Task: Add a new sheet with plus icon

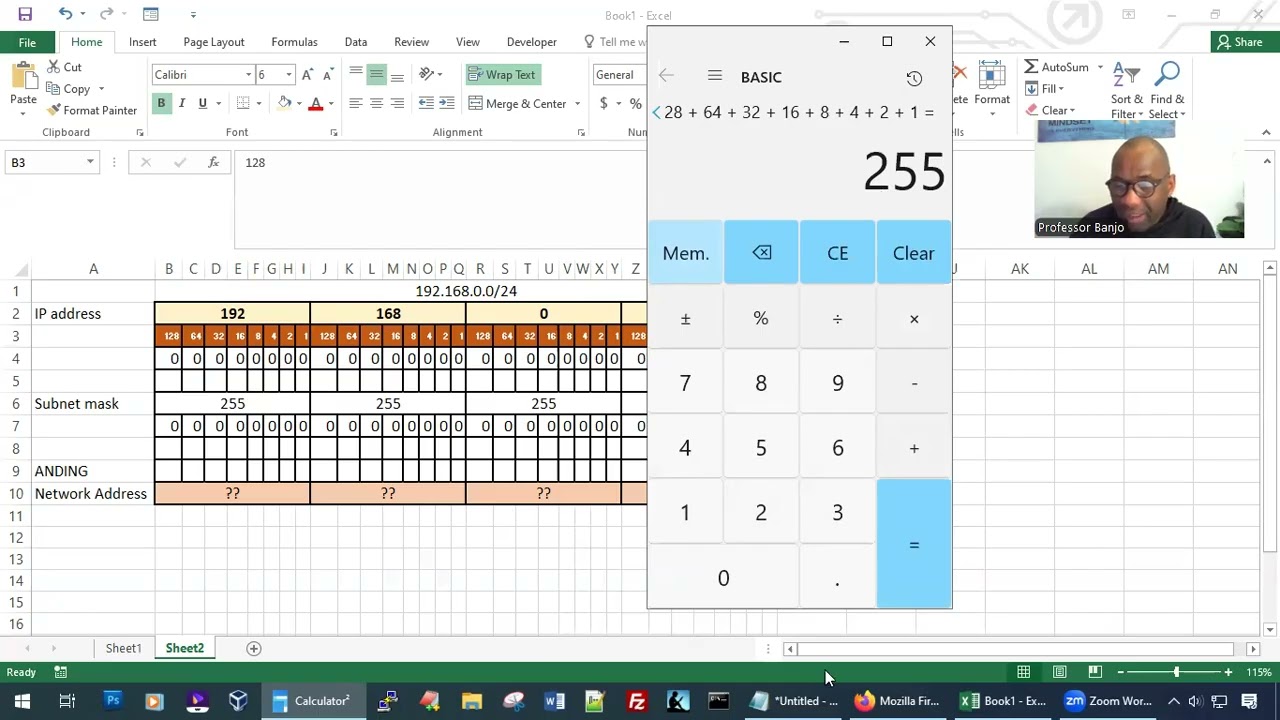Action: (x=253, y=648)
